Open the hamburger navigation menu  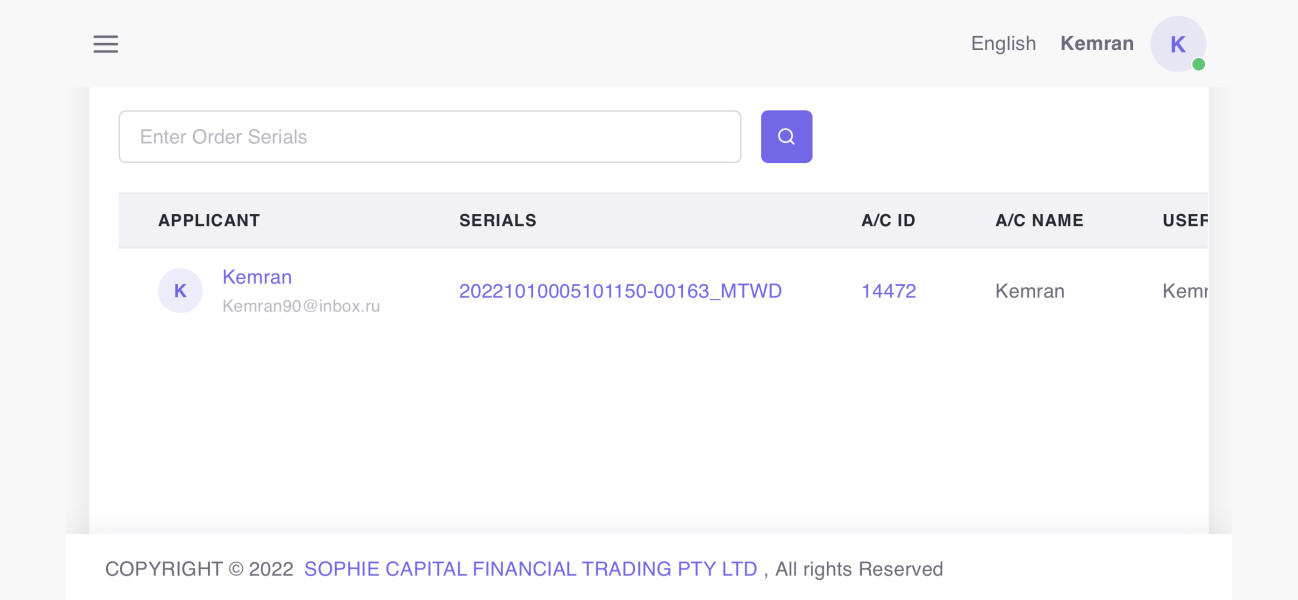[106, 44]
